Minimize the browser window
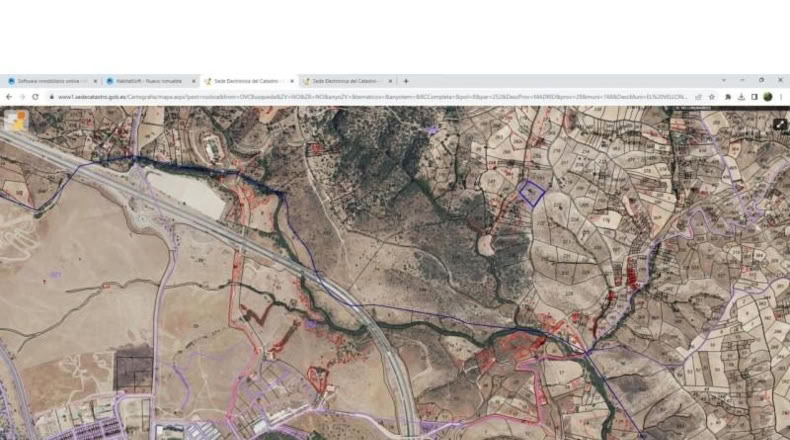The image size is (790, 440). point(742,80)
